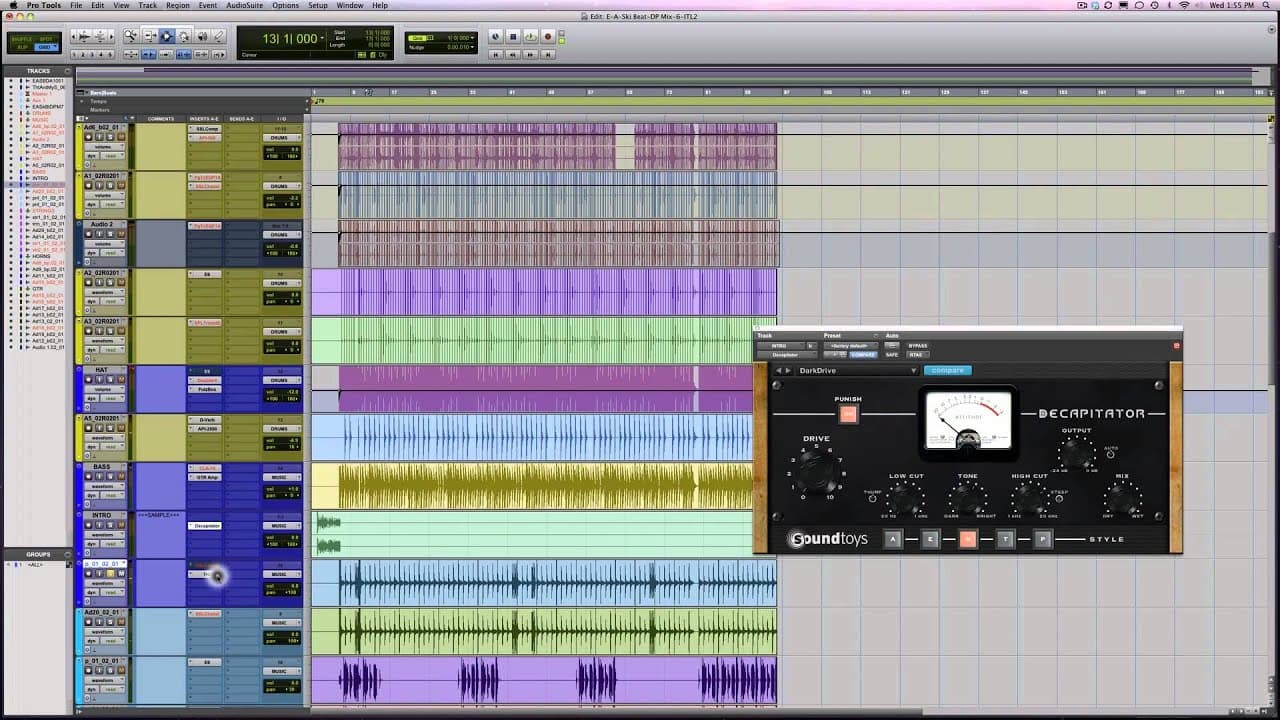The width and height of the screenshot is (1280, 720).
Task: Open the Track menu
Action: [148, 5]
